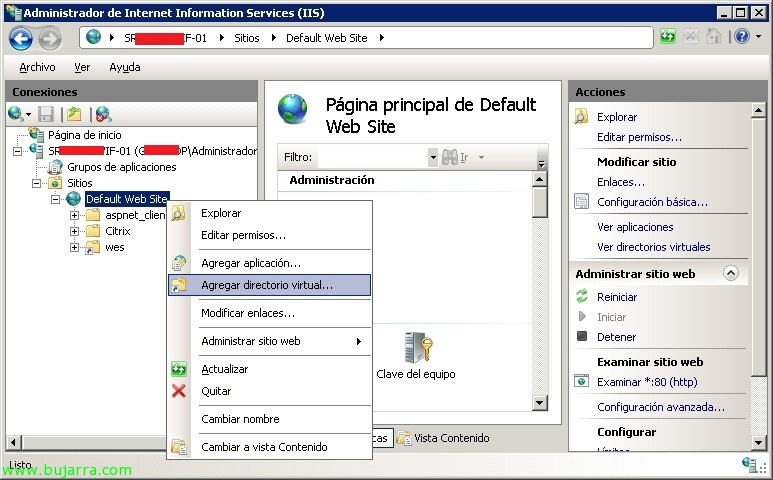
Task: Click Detener link in Acciones
Action: [x=616, y=337]
